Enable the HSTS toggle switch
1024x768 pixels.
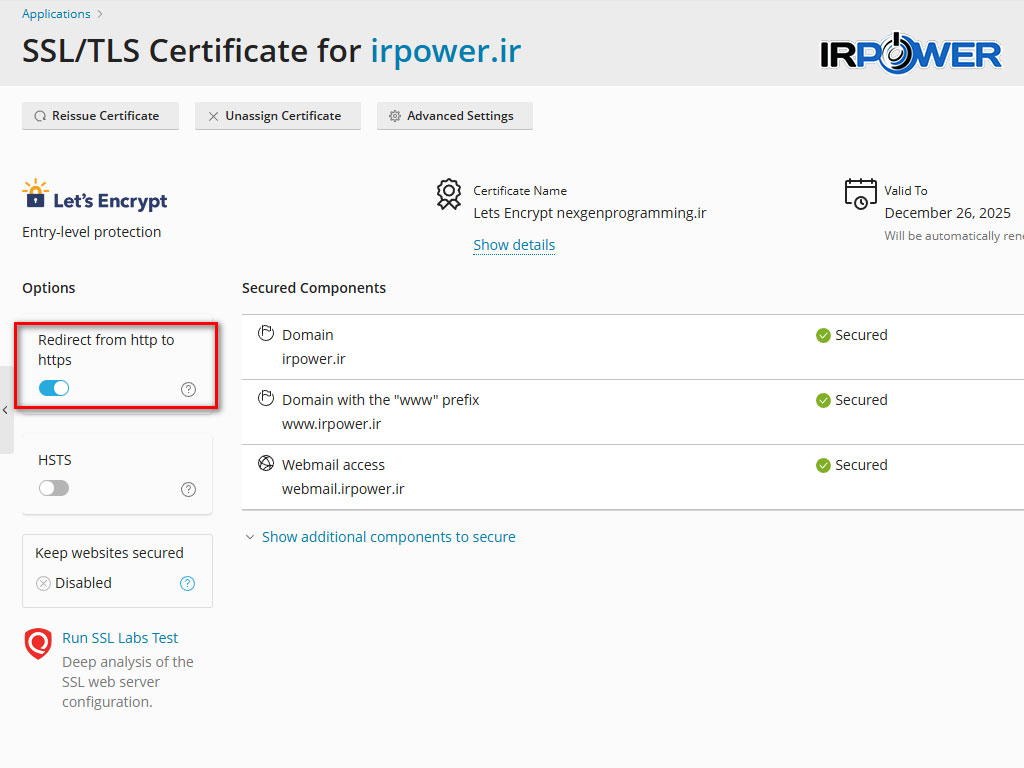click(54, 488)
